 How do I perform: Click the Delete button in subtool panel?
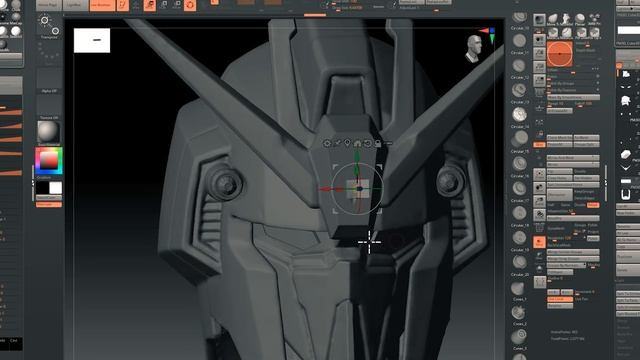[628, 270]
